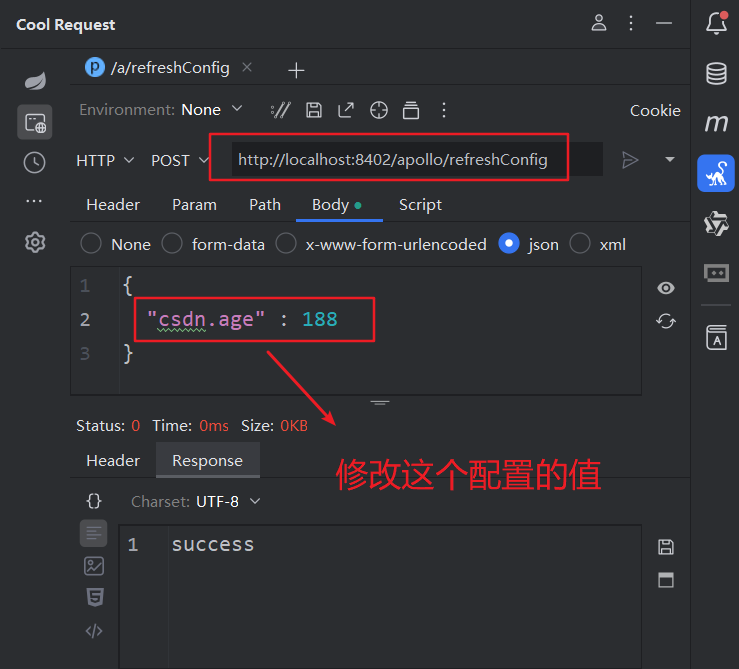The height and width of the screenshot is (669, 739).
Task: Open the translation book icon
Action: (716, 338)
